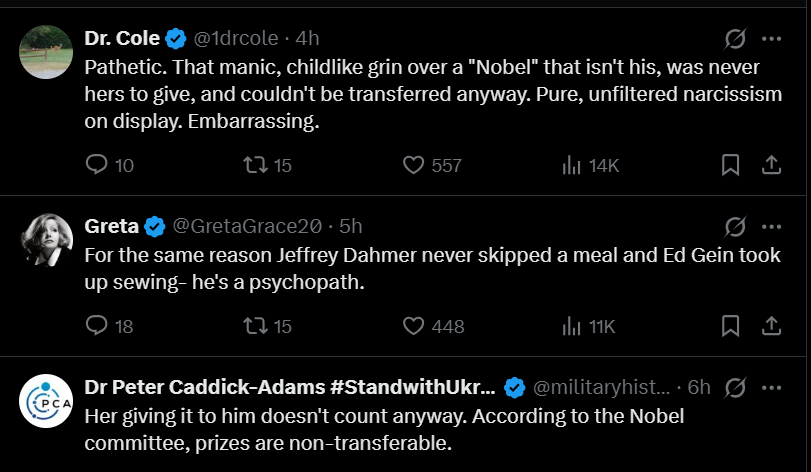This screenshot has height=472, width=811.
Task: Retweet Greta's post
Action: [x=254, y=325]
